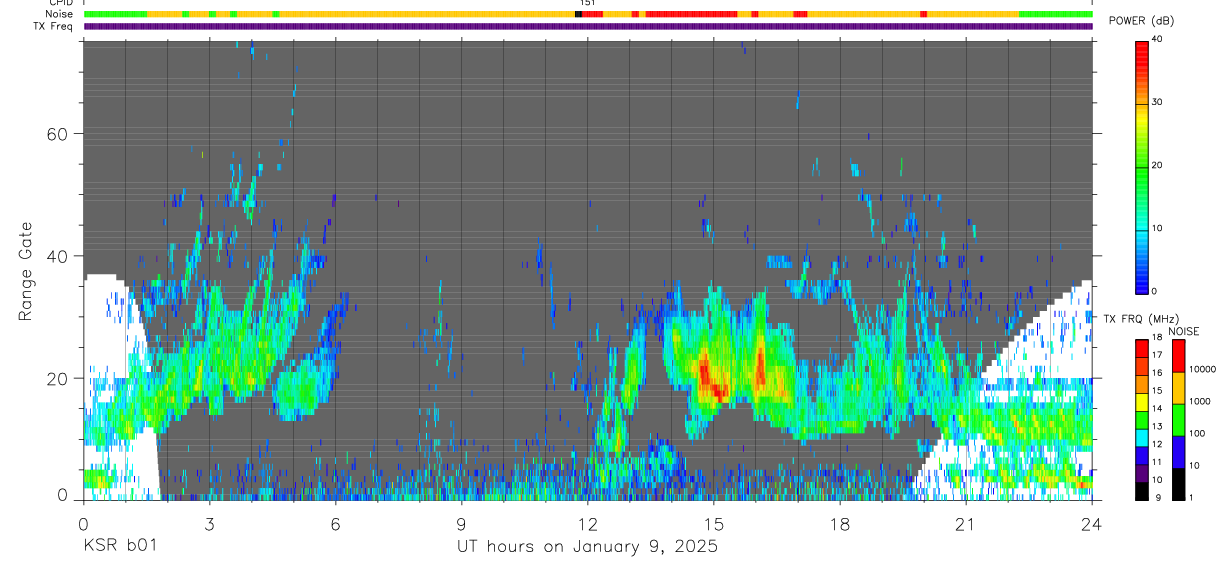Click the "100" label on NOISE scale
This screenshot has height=567, width=1228.
(x=1198, y=433)
